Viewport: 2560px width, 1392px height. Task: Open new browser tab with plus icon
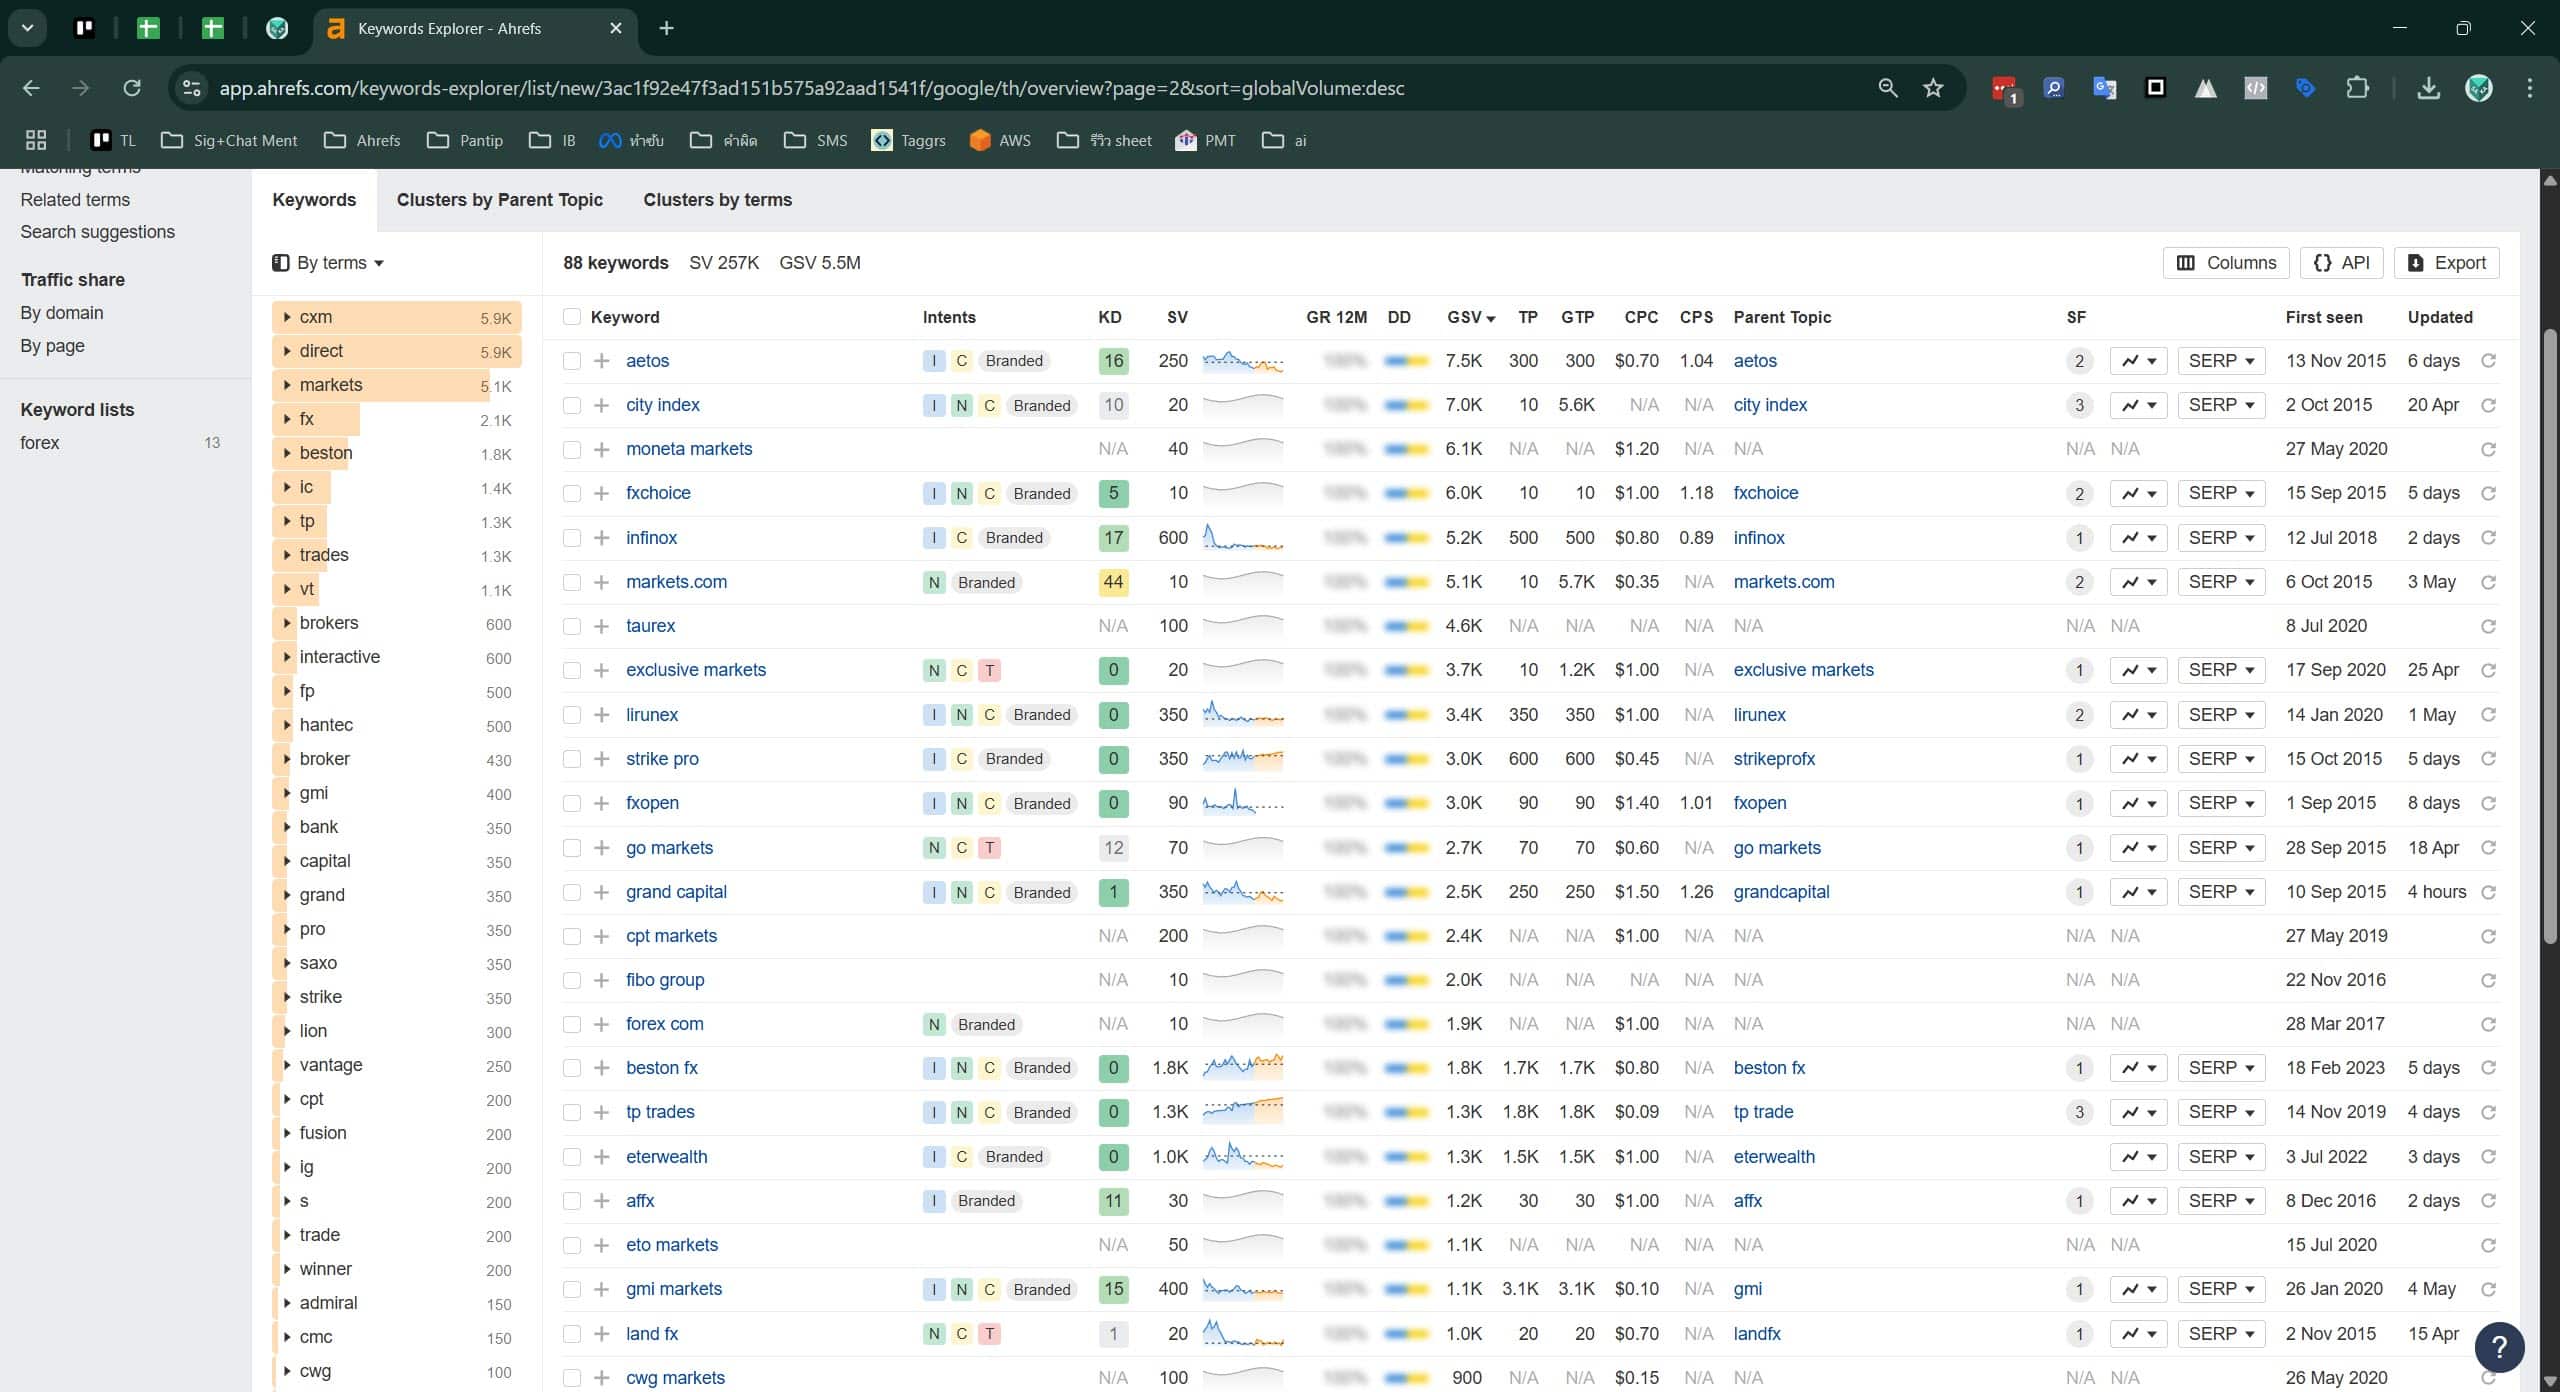pyautogui.click(x=667, y=28)
